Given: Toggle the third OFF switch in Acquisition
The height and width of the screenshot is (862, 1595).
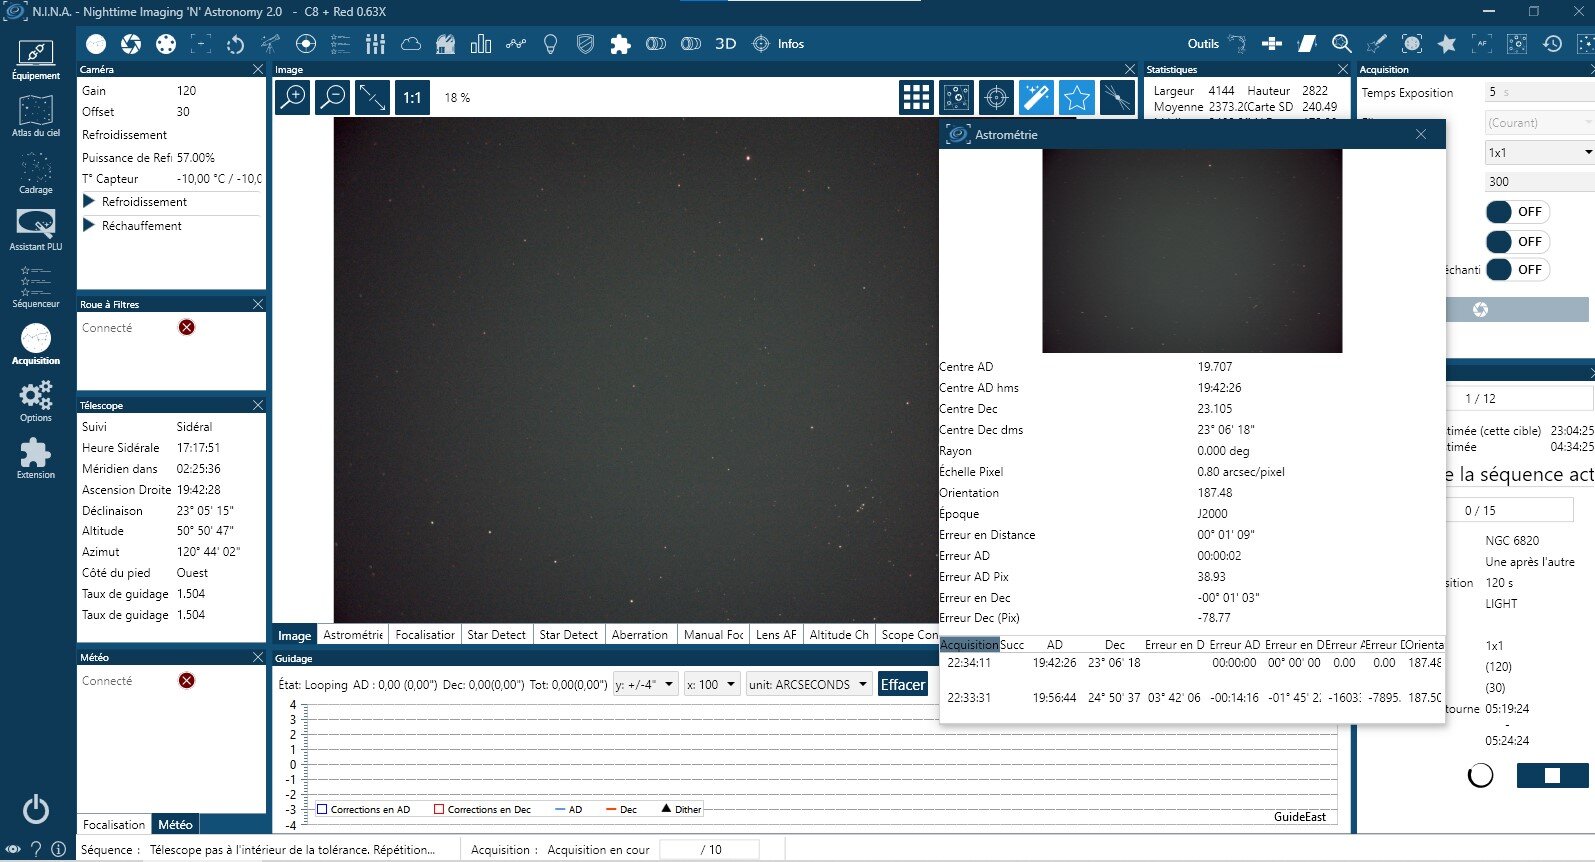Looking at the screenshot, I should point(1517,270).
